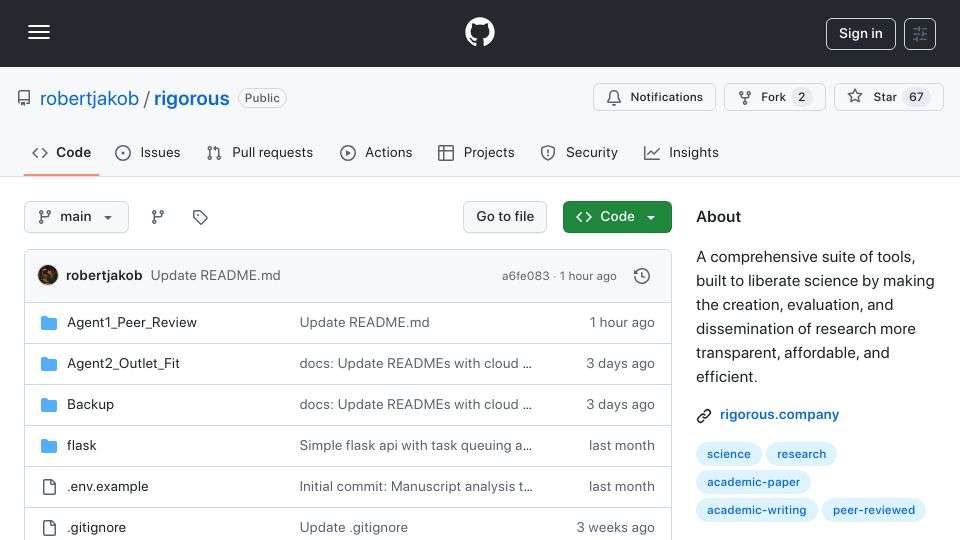Go to the GitHub logo homepage

(x=479, y=32)
